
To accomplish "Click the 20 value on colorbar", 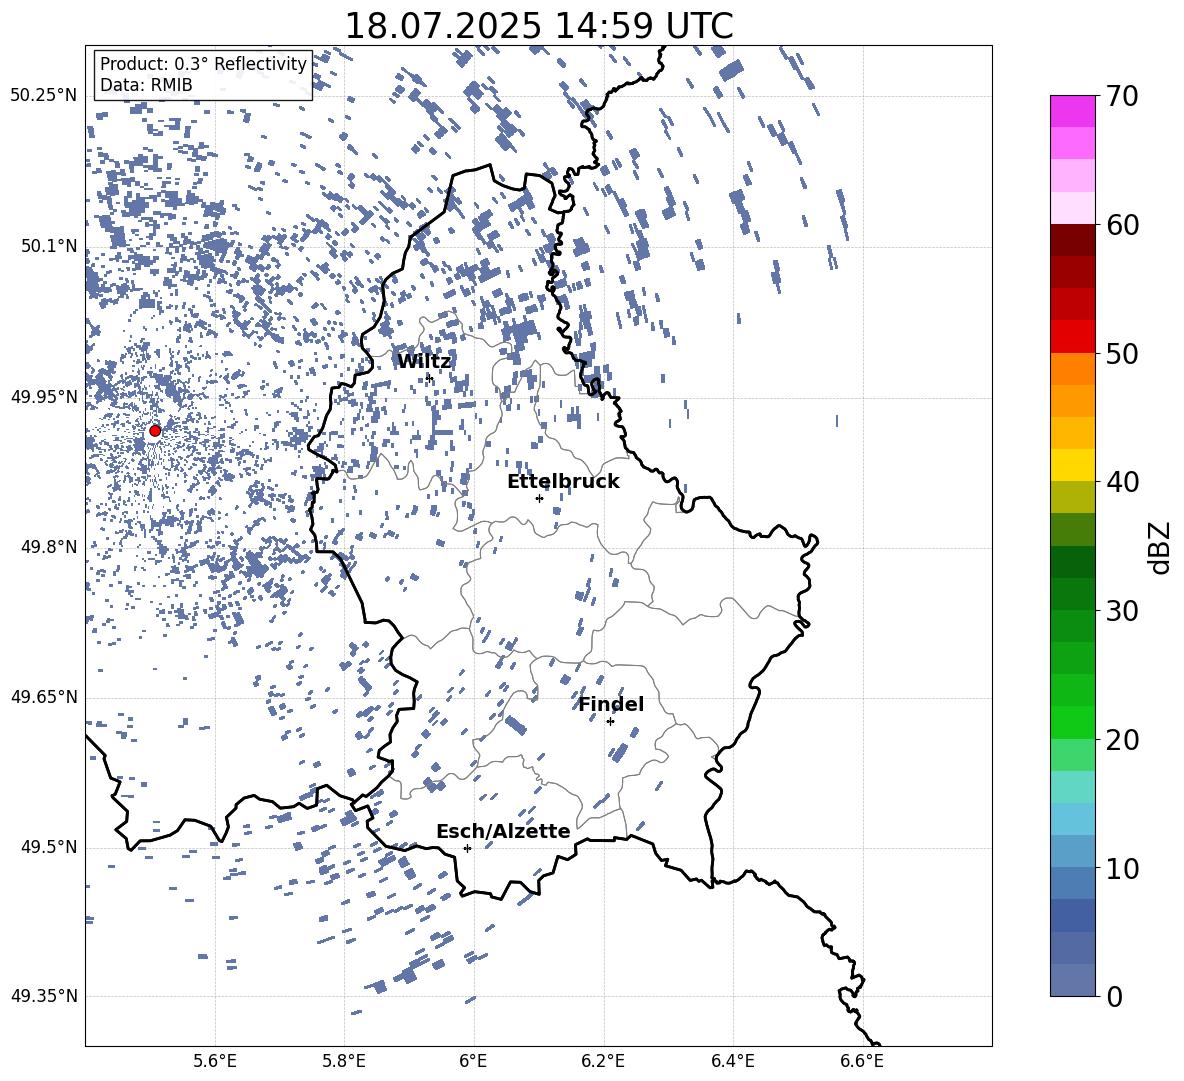I will click(x=1122, y=740).
